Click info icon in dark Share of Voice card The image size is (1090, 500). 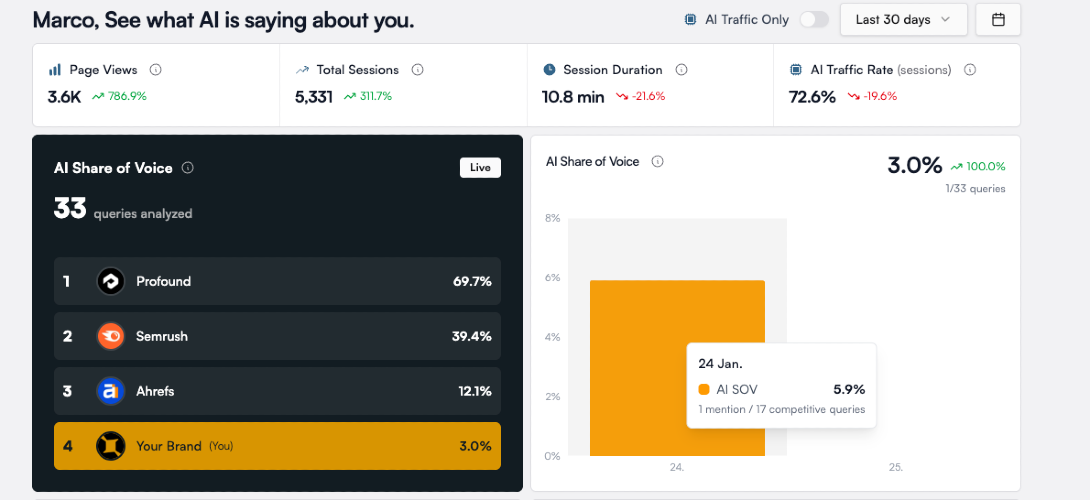[x=188, y=168]
